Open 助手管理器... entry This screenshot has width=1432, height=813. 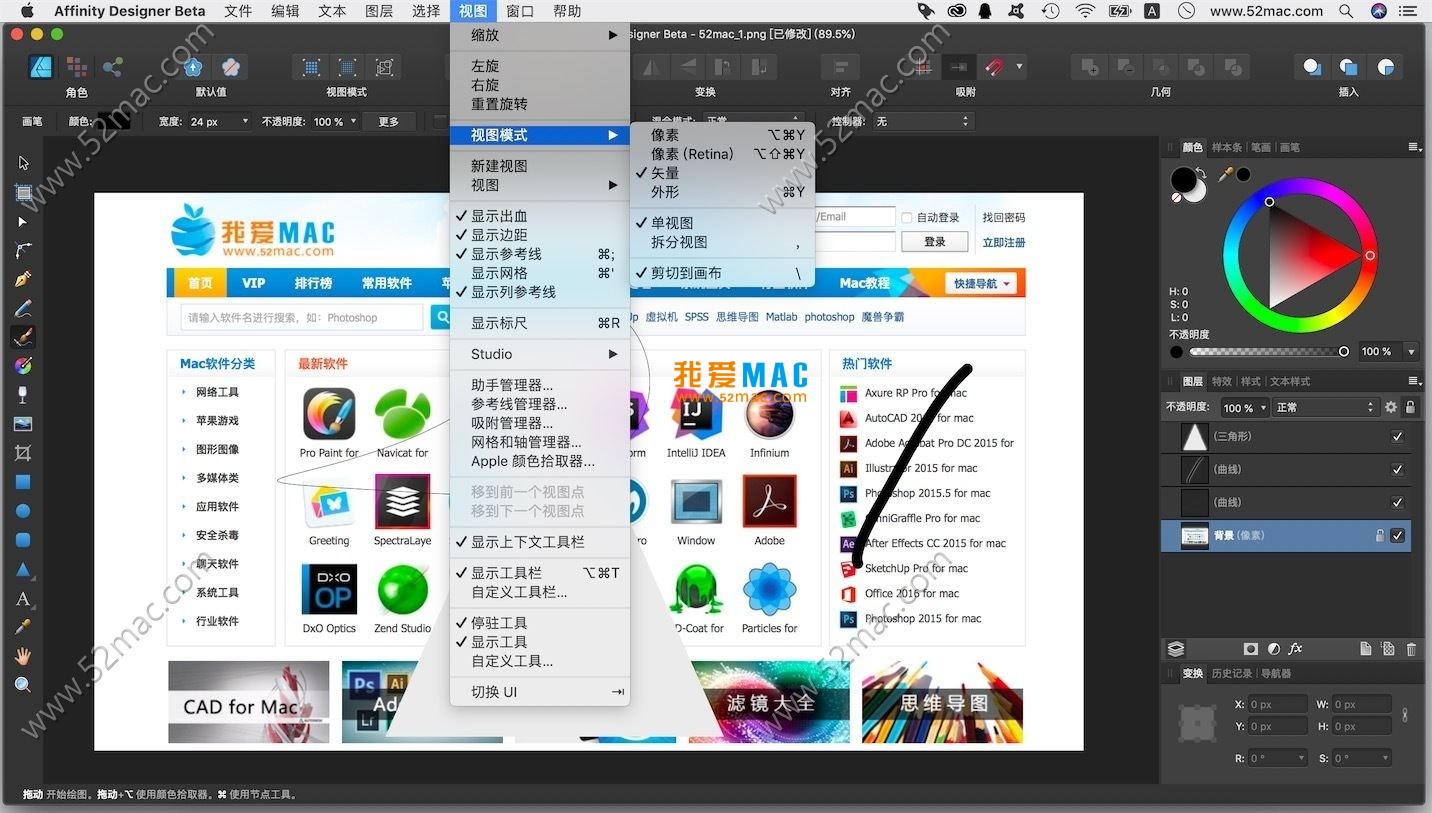tap(540, 385)
